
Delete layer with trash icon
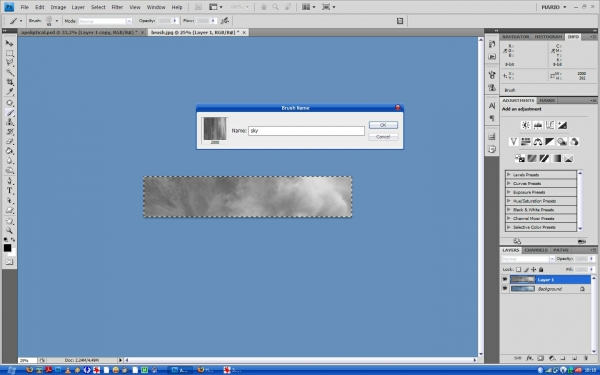pyautogui.click(x=586, y=359)
